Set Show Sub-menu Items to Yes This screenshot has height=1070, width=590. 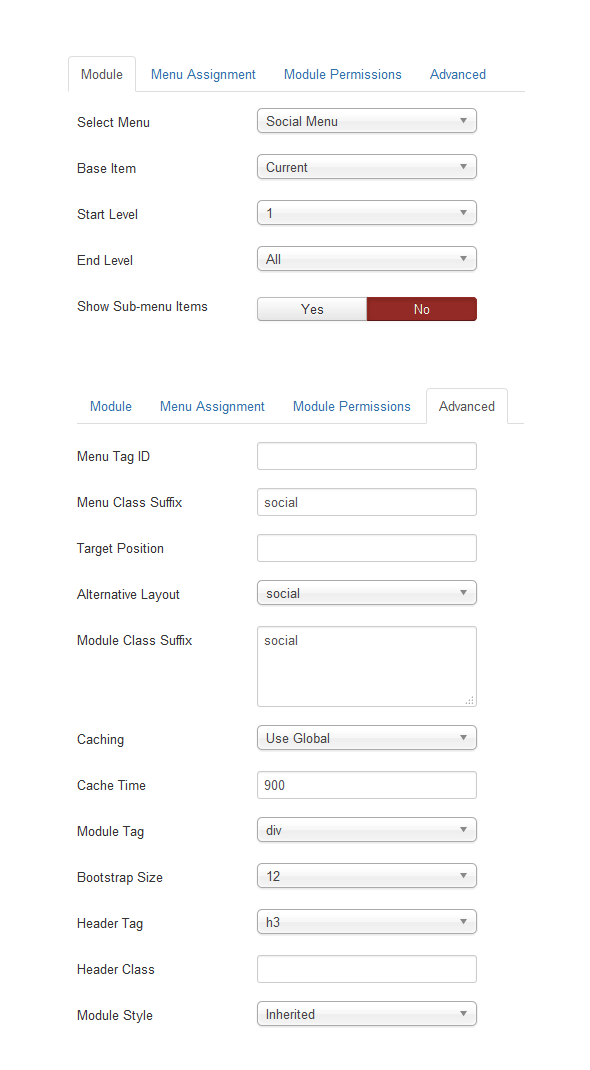point(312,309)
